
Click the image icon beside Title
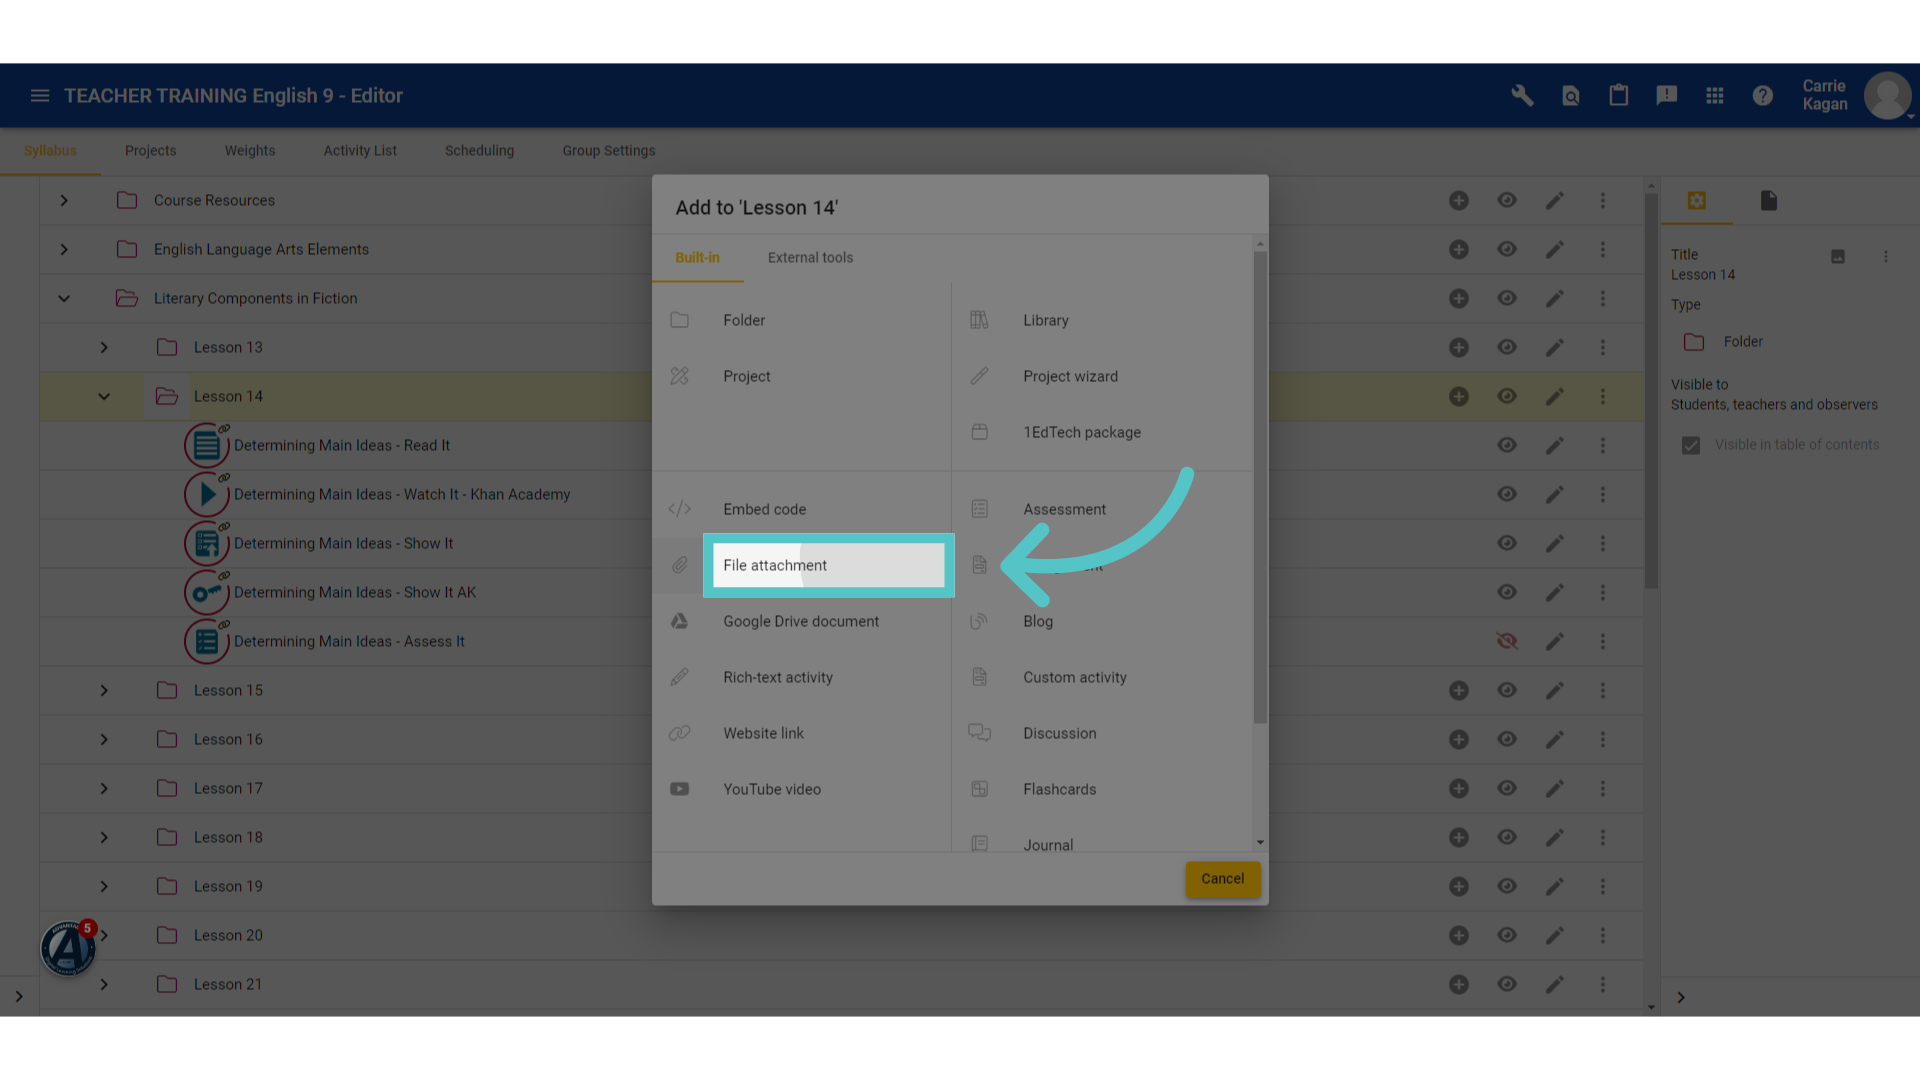[1838, 257]
